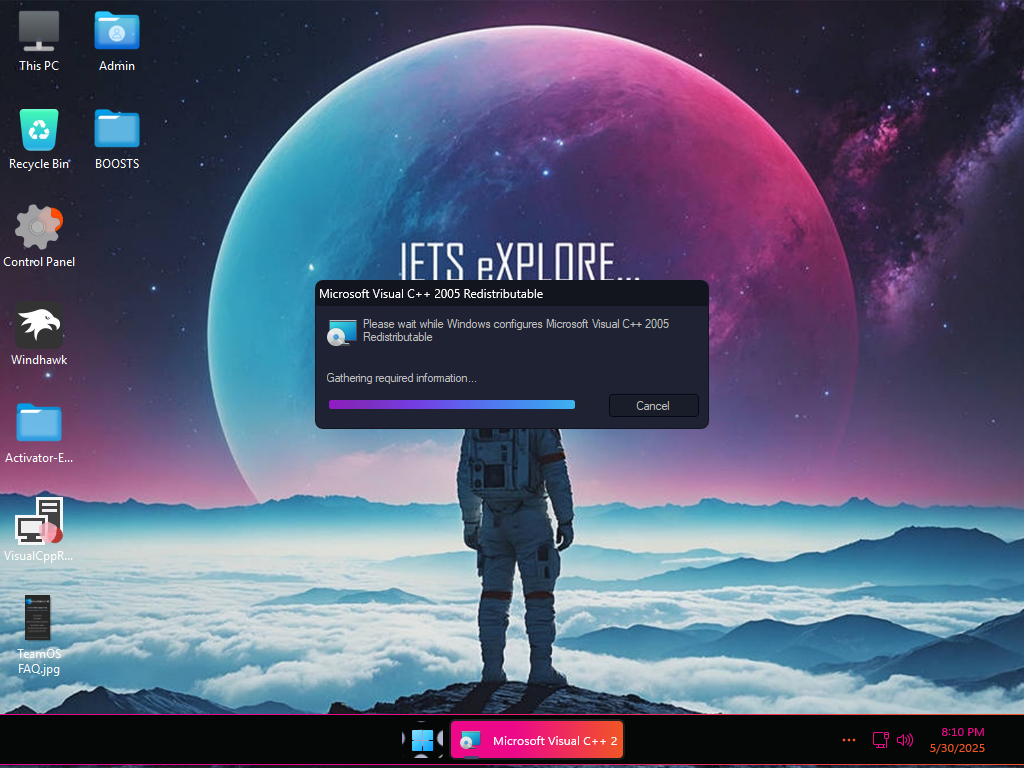
Task: Show hidden tray icons via three dots
Action: [x=848, y=740]
